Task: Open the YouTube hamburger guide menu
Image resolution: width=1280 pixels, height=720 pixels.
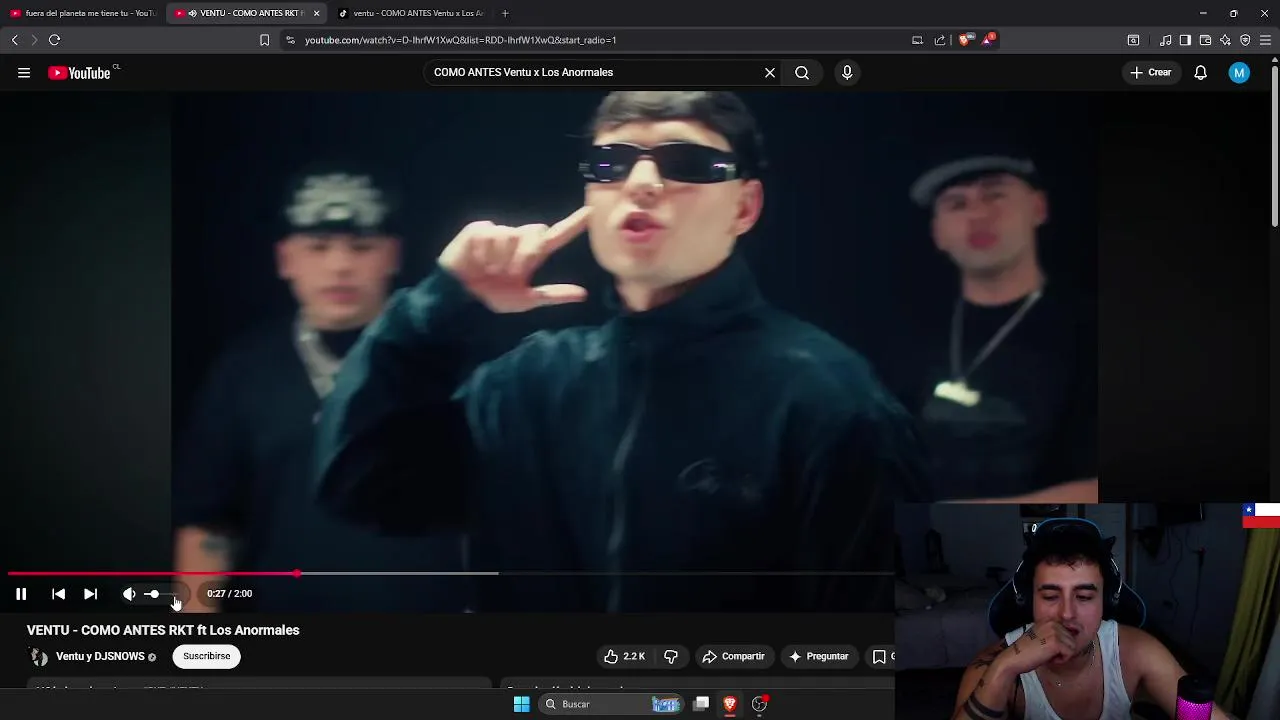Action: click(24, 72)
